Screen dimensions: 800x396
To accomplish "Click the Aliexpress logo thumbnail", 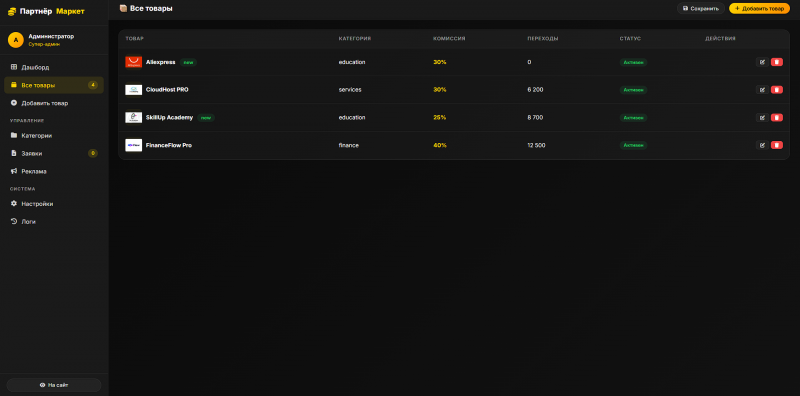I will pyautogui.click(x=134, y=62).
